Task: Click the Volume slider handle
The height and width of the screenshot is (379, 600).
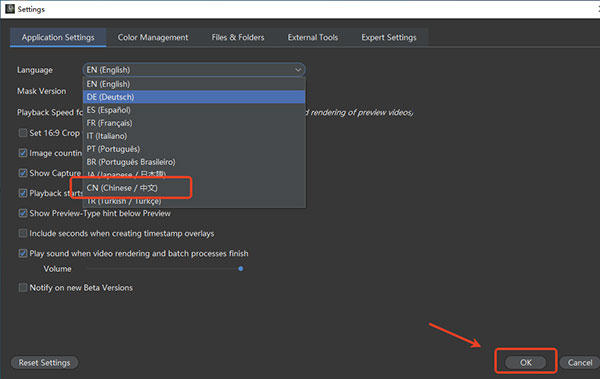Action: [x=241, y=269]
